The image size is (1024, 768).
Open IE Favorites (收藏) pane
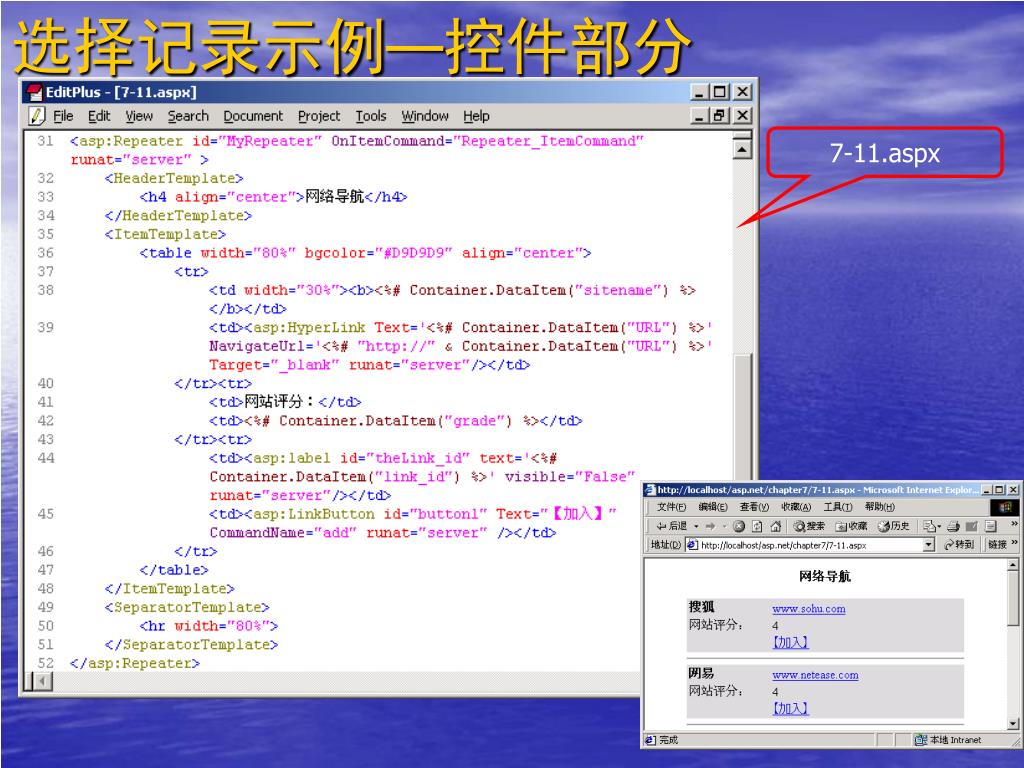(x=851, y=526)
